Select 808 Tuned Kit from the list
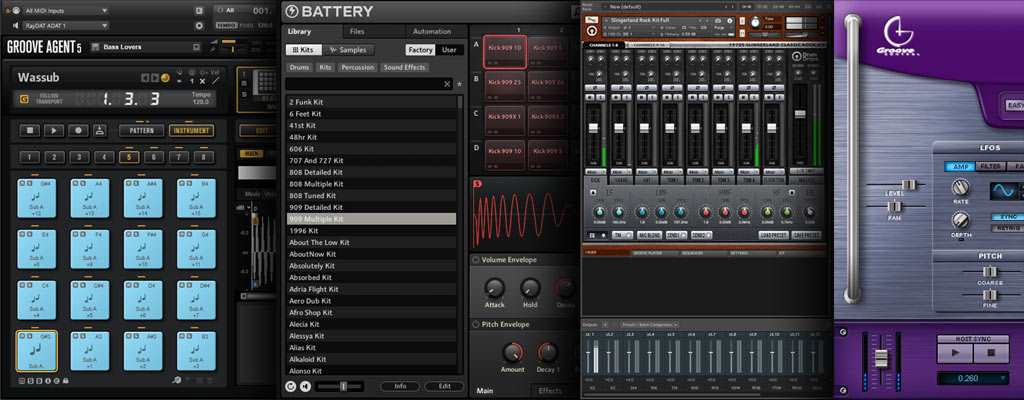 313,195
